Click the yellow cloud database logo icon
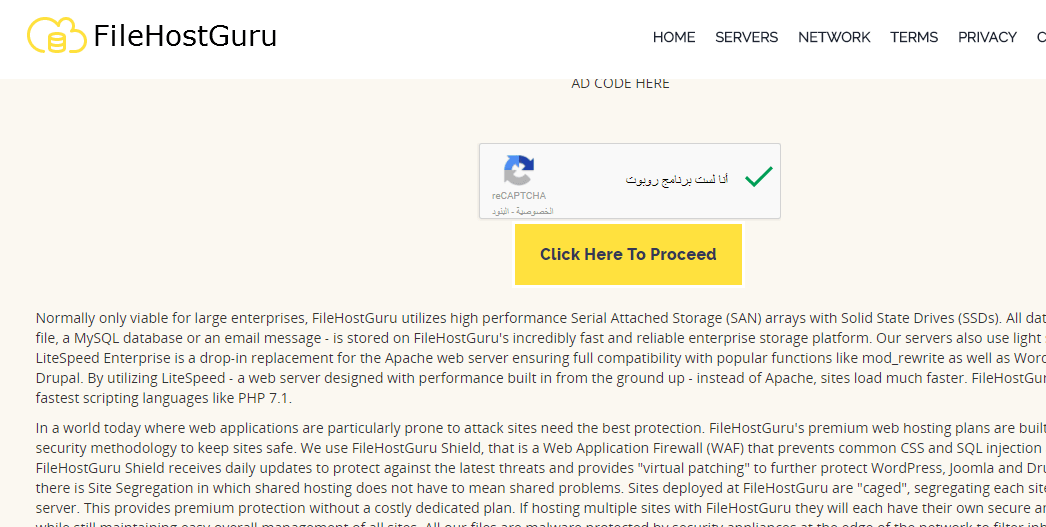This screenshot has height=527, width=1046. (x=57, y=35)
